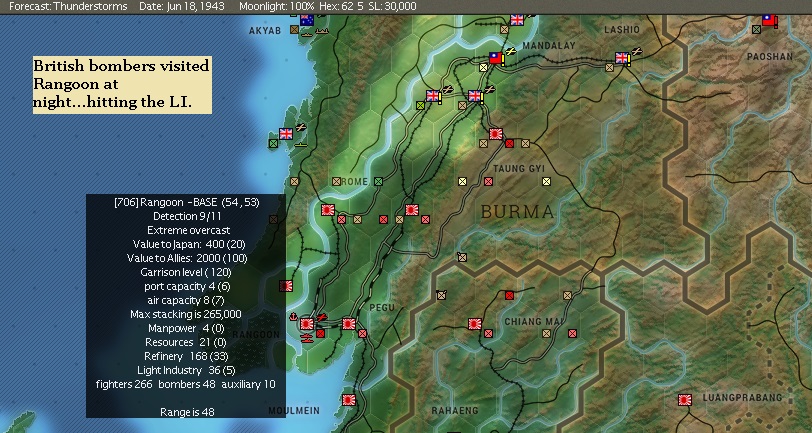The image size is (812, 433).
Task: Select the Australian flag base beside Akyab
Action: 307,20
